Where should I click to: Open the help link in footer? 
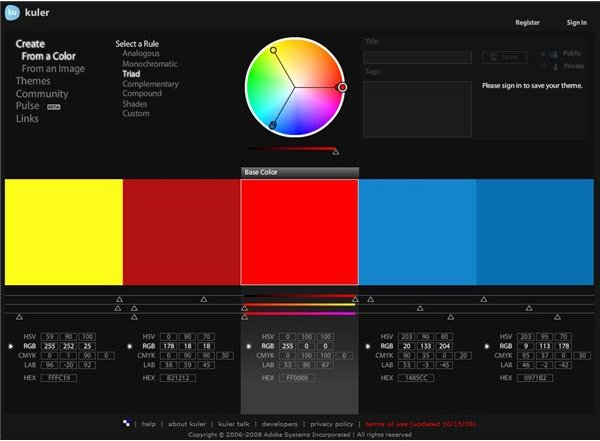148,424
